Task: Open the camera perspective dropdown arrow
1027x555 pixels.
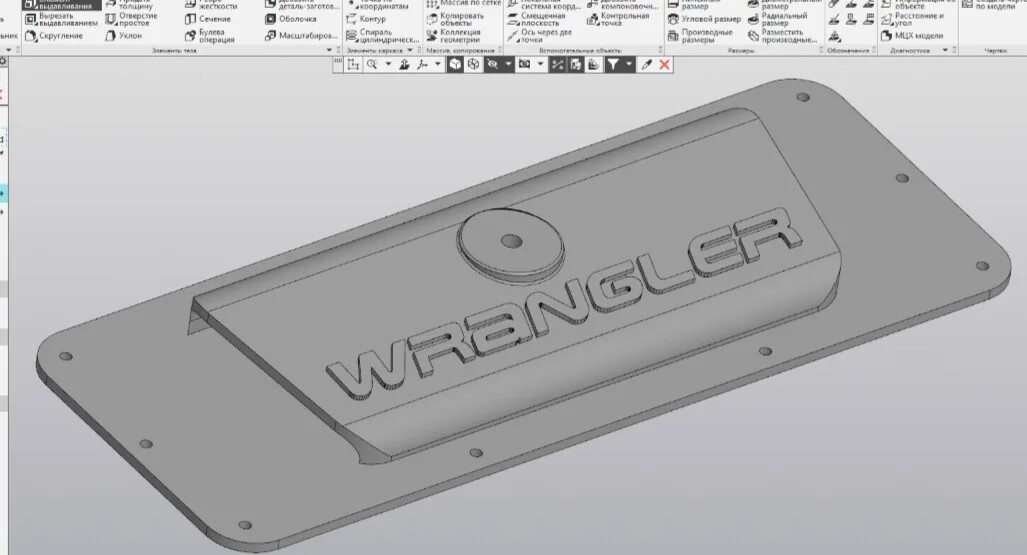Action: pyautogui.click(x=540, y=64)
